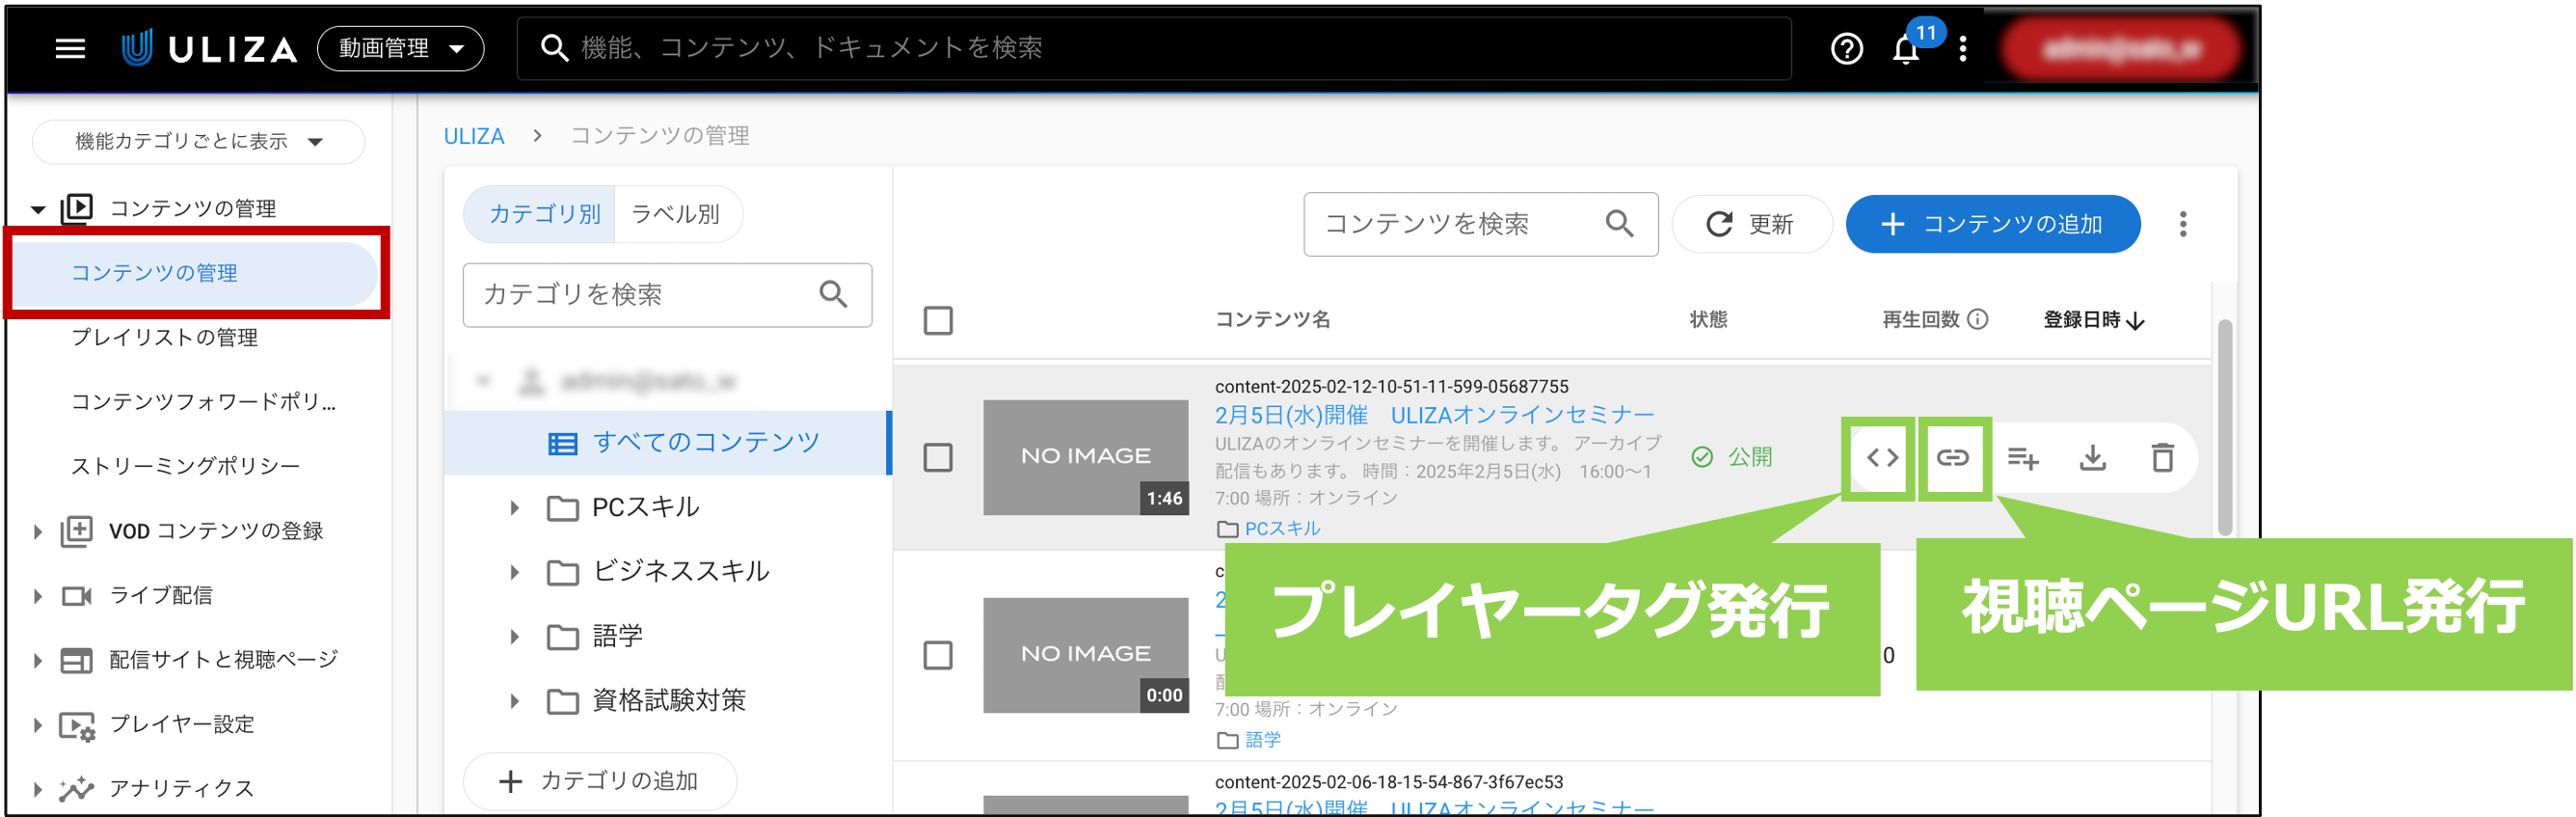Image resolution: width=2576 pixels, height=817 pixels.
Task: Expand PCスキル category arrow
Action: pyautogui.click(x=514, y=508)
